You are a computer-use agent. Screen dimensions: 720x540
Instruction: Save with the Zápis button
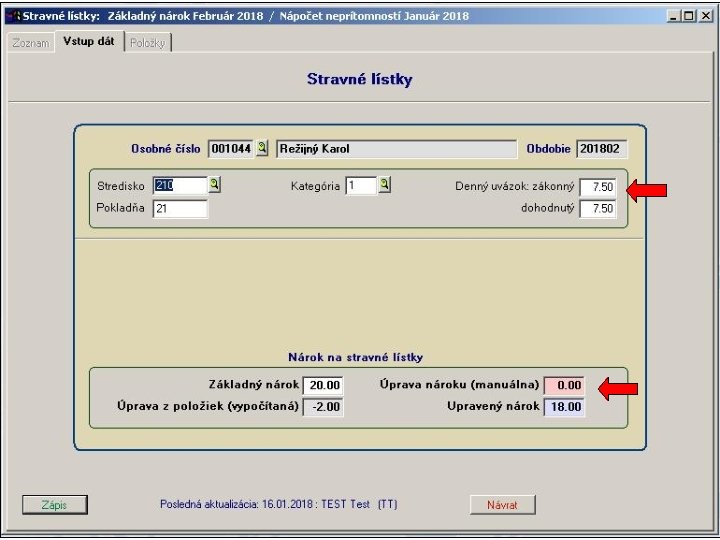(55, 505)
